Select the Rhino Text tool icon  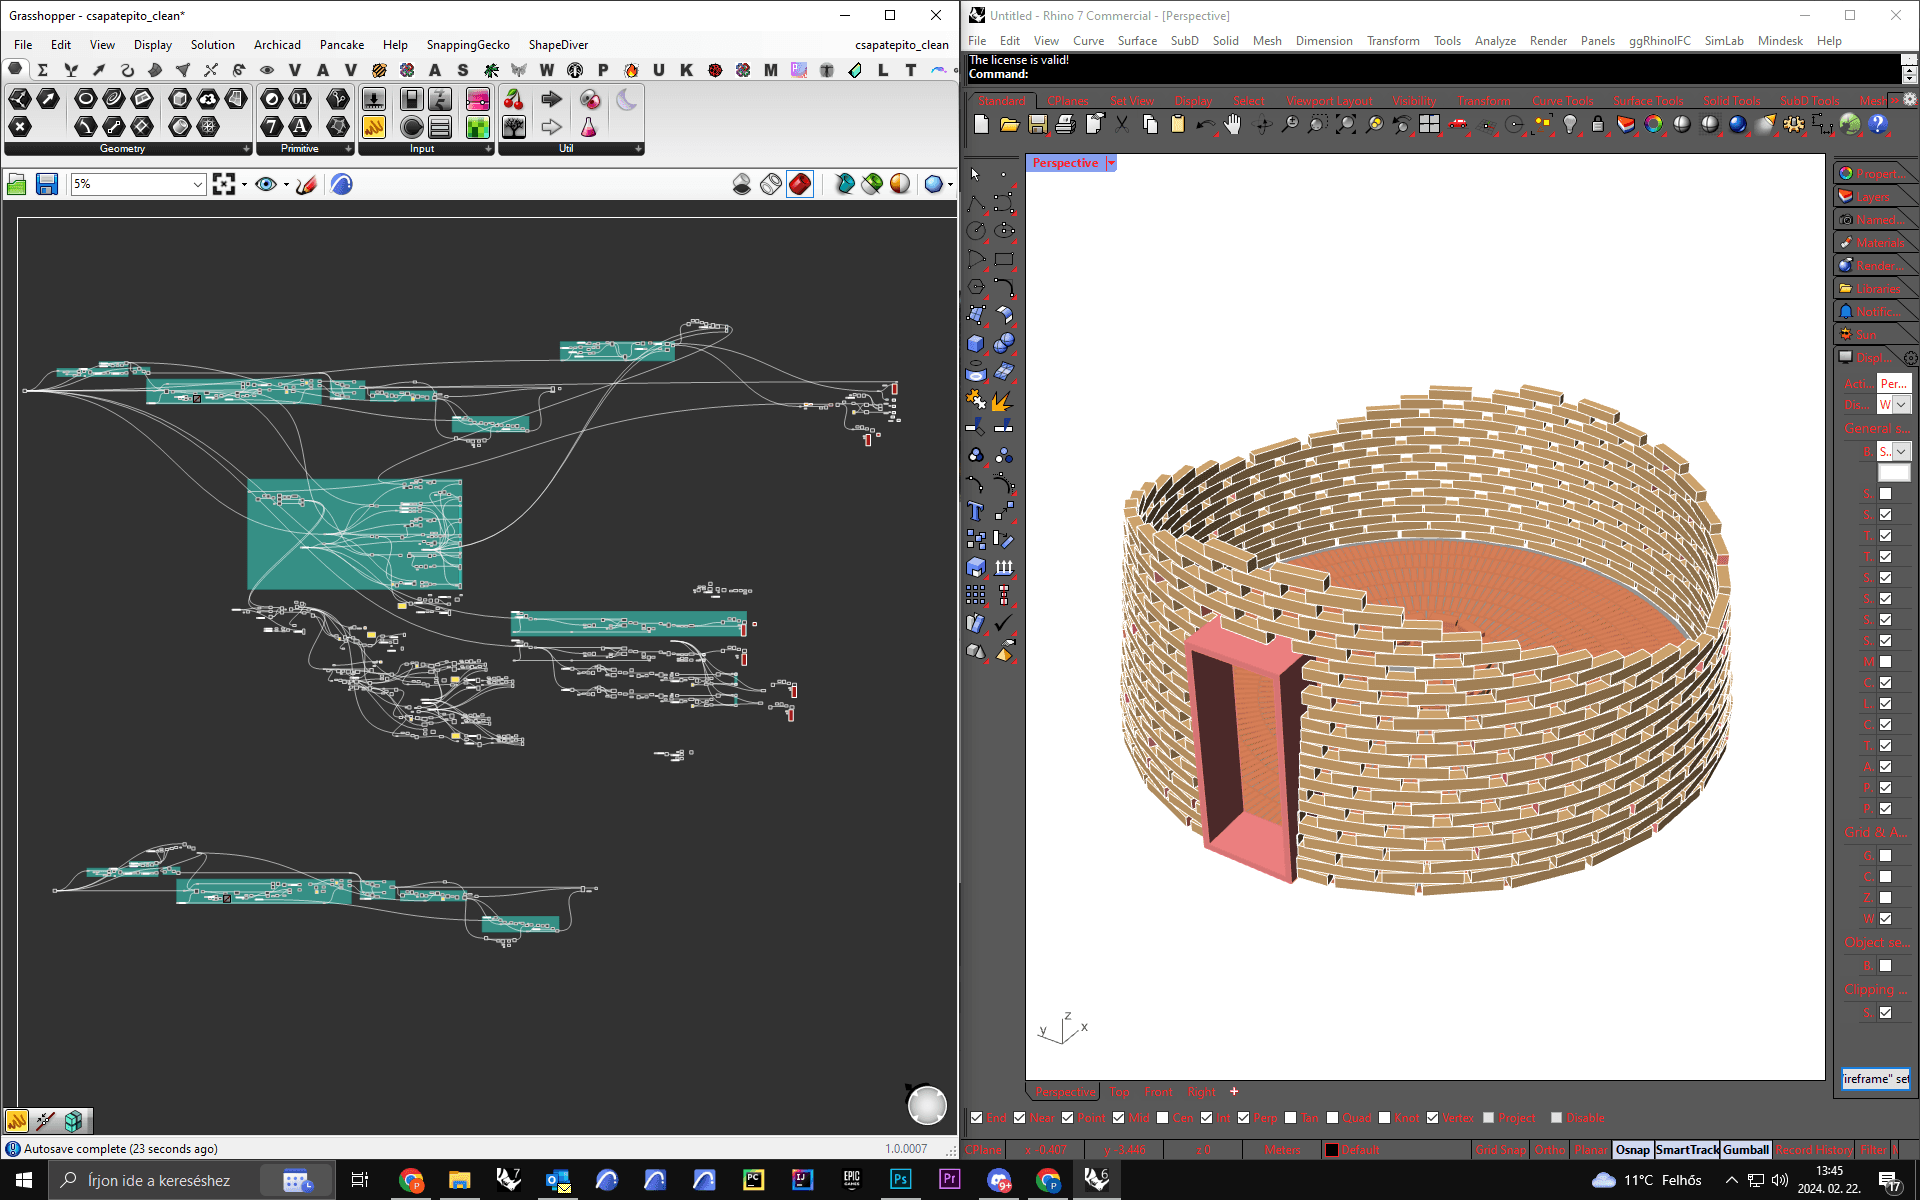976,511
